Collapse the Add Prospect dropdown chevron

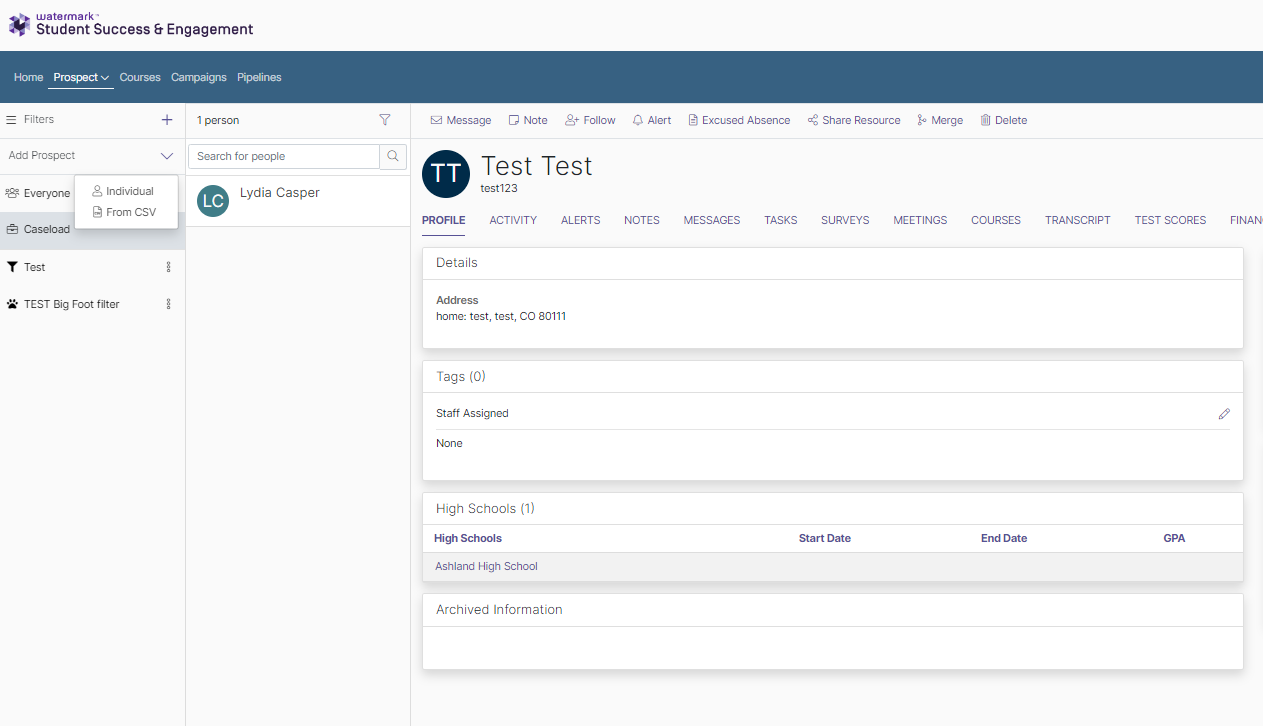167,156
